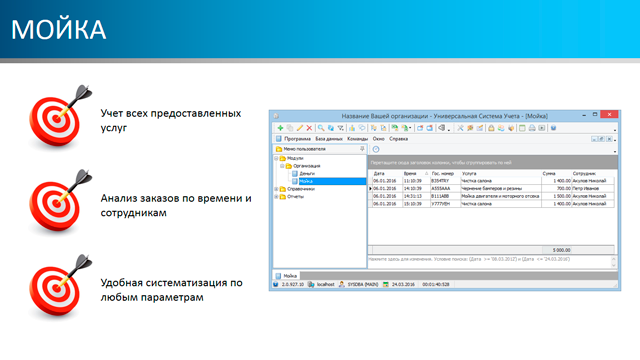Expand the Отчеты tree node
This screenshot has height=360, width=640.
point(276,197)
